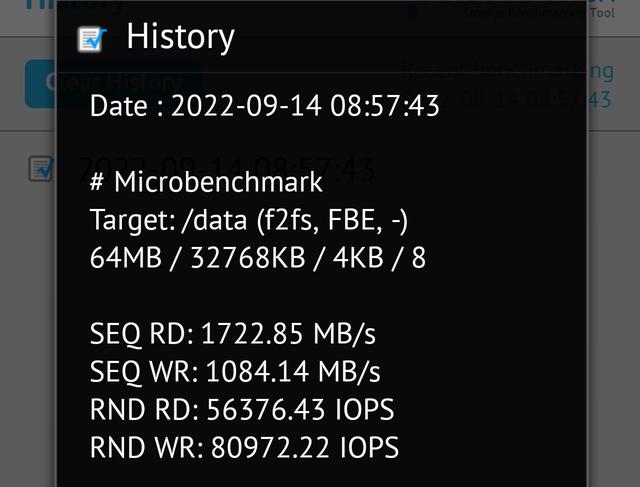Dismiss dialog by clicking left dimmed area

27,320
